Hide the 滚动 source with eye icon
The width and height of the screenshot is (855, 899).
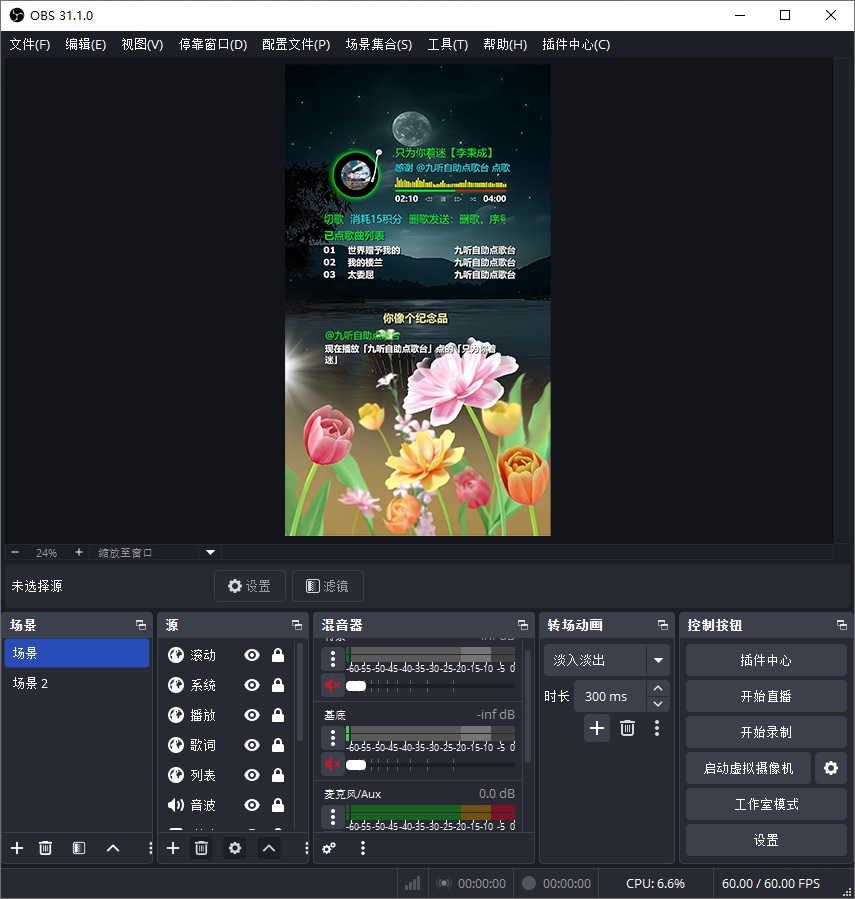(x=252, y=655)
